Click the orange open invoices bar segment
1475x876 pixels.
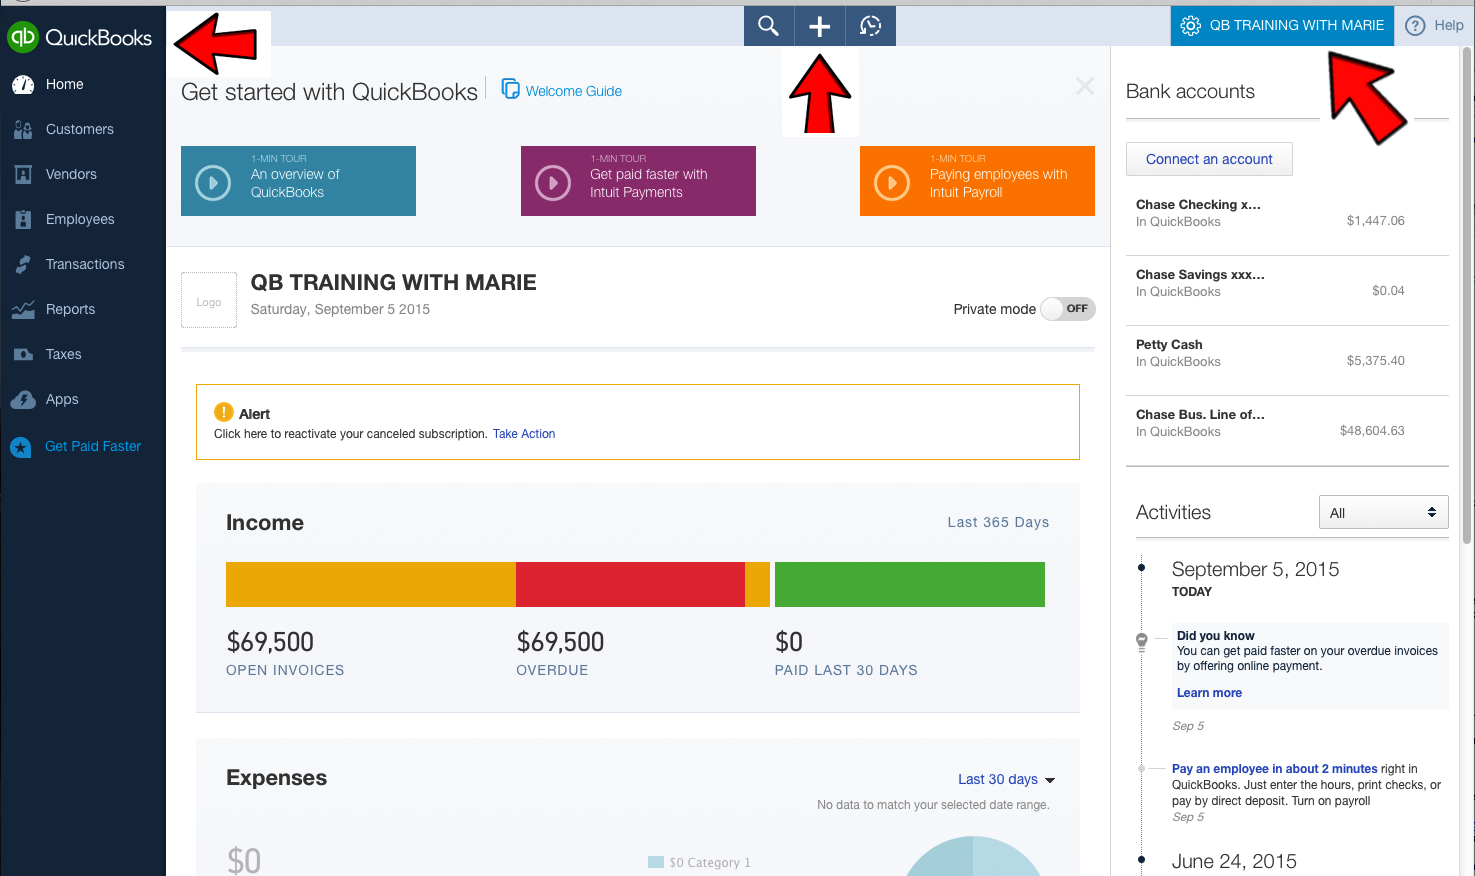pyautogui.click(x=371, y=584)
